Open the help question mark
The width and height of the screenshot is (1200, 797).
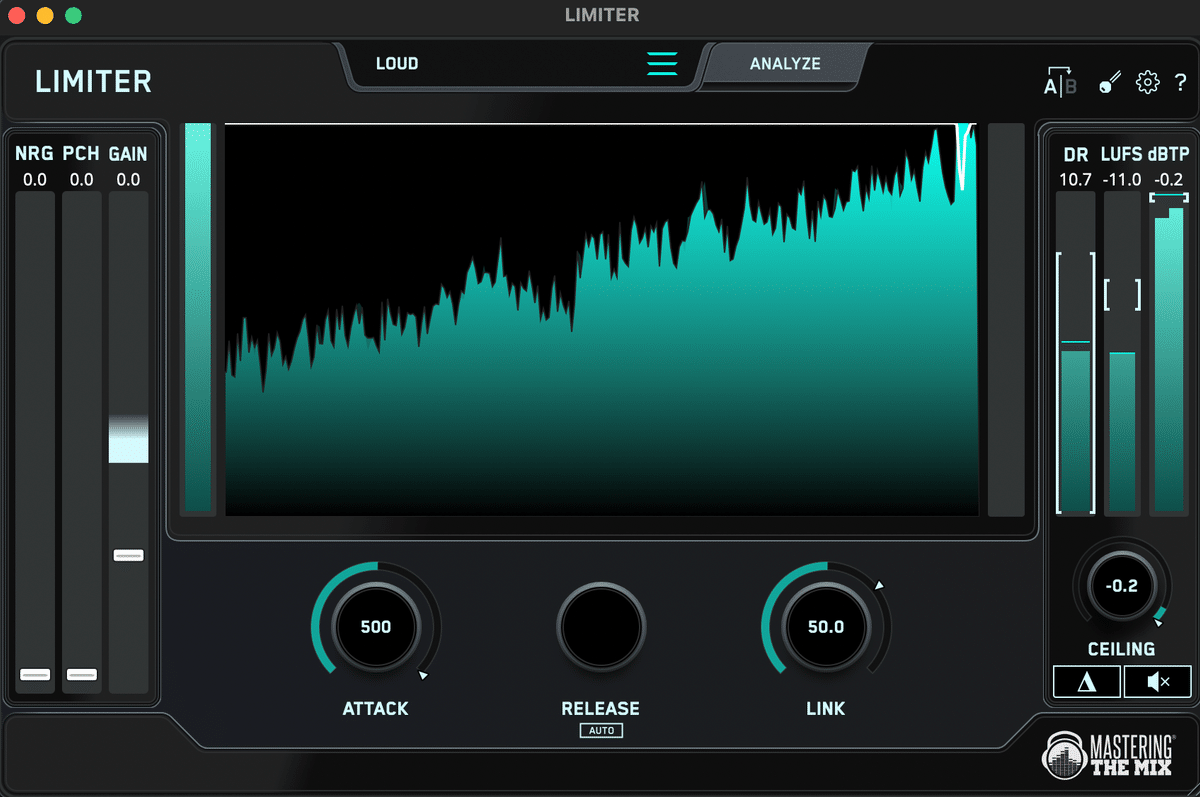point(1182,84)
